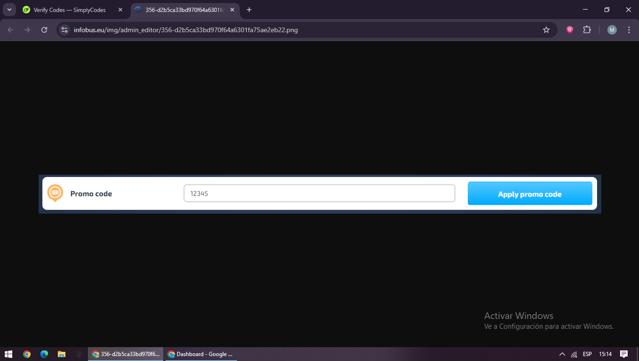Viewport: 639px width, 361px height.
Task: Go forward to the next page
Action: point(27,30)
